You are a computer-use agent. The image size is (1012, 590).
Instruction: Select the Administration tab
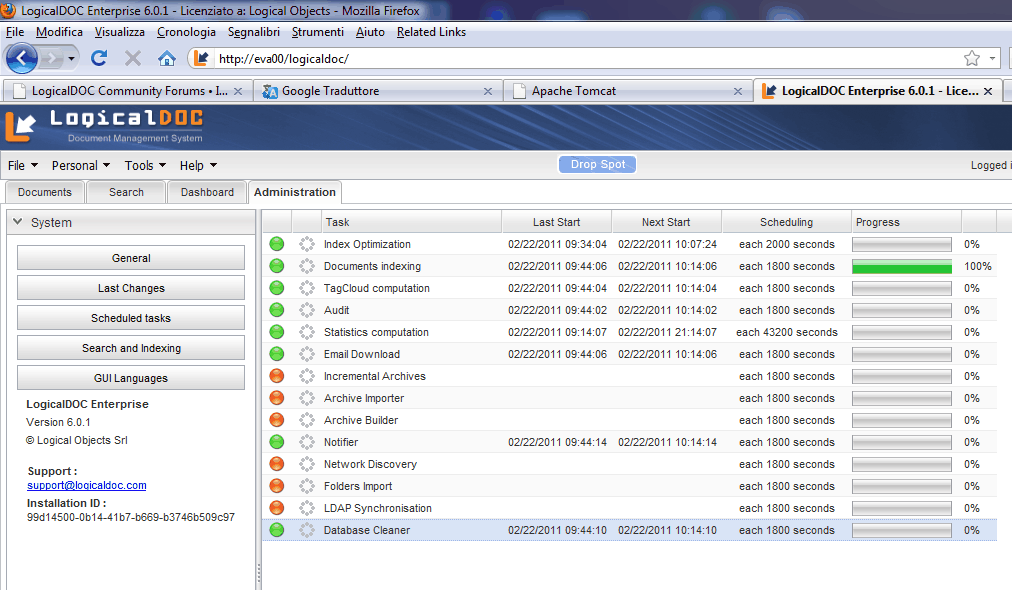tap(295, 192)
